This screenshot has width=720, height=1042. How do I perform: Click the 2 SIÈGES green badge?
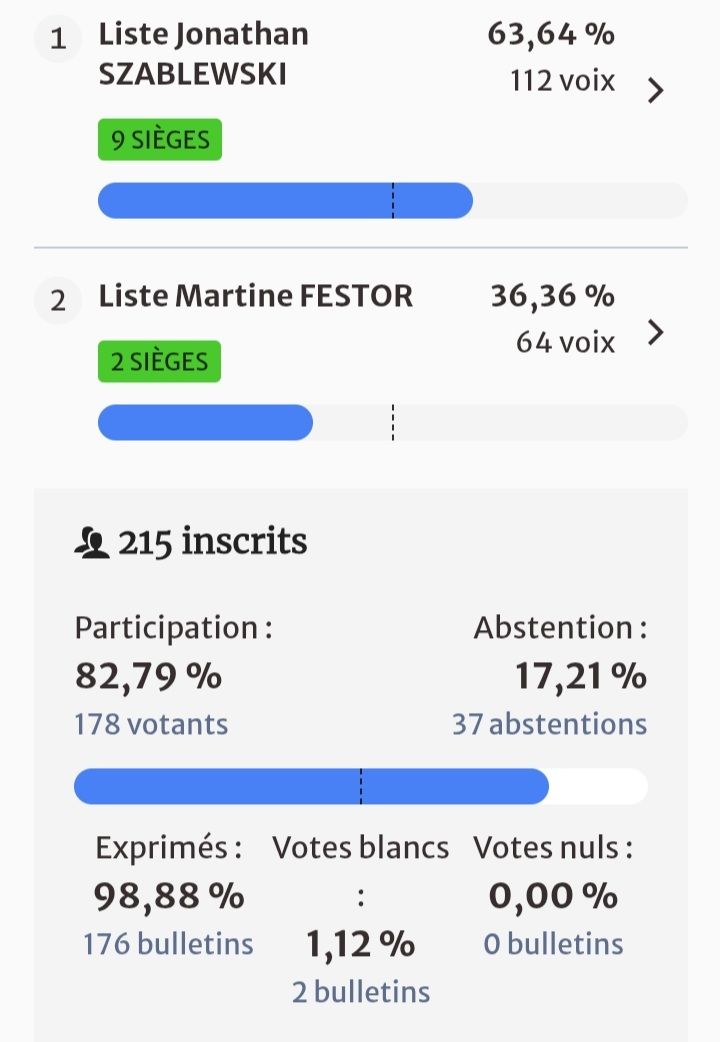click(x=160, y=362)
